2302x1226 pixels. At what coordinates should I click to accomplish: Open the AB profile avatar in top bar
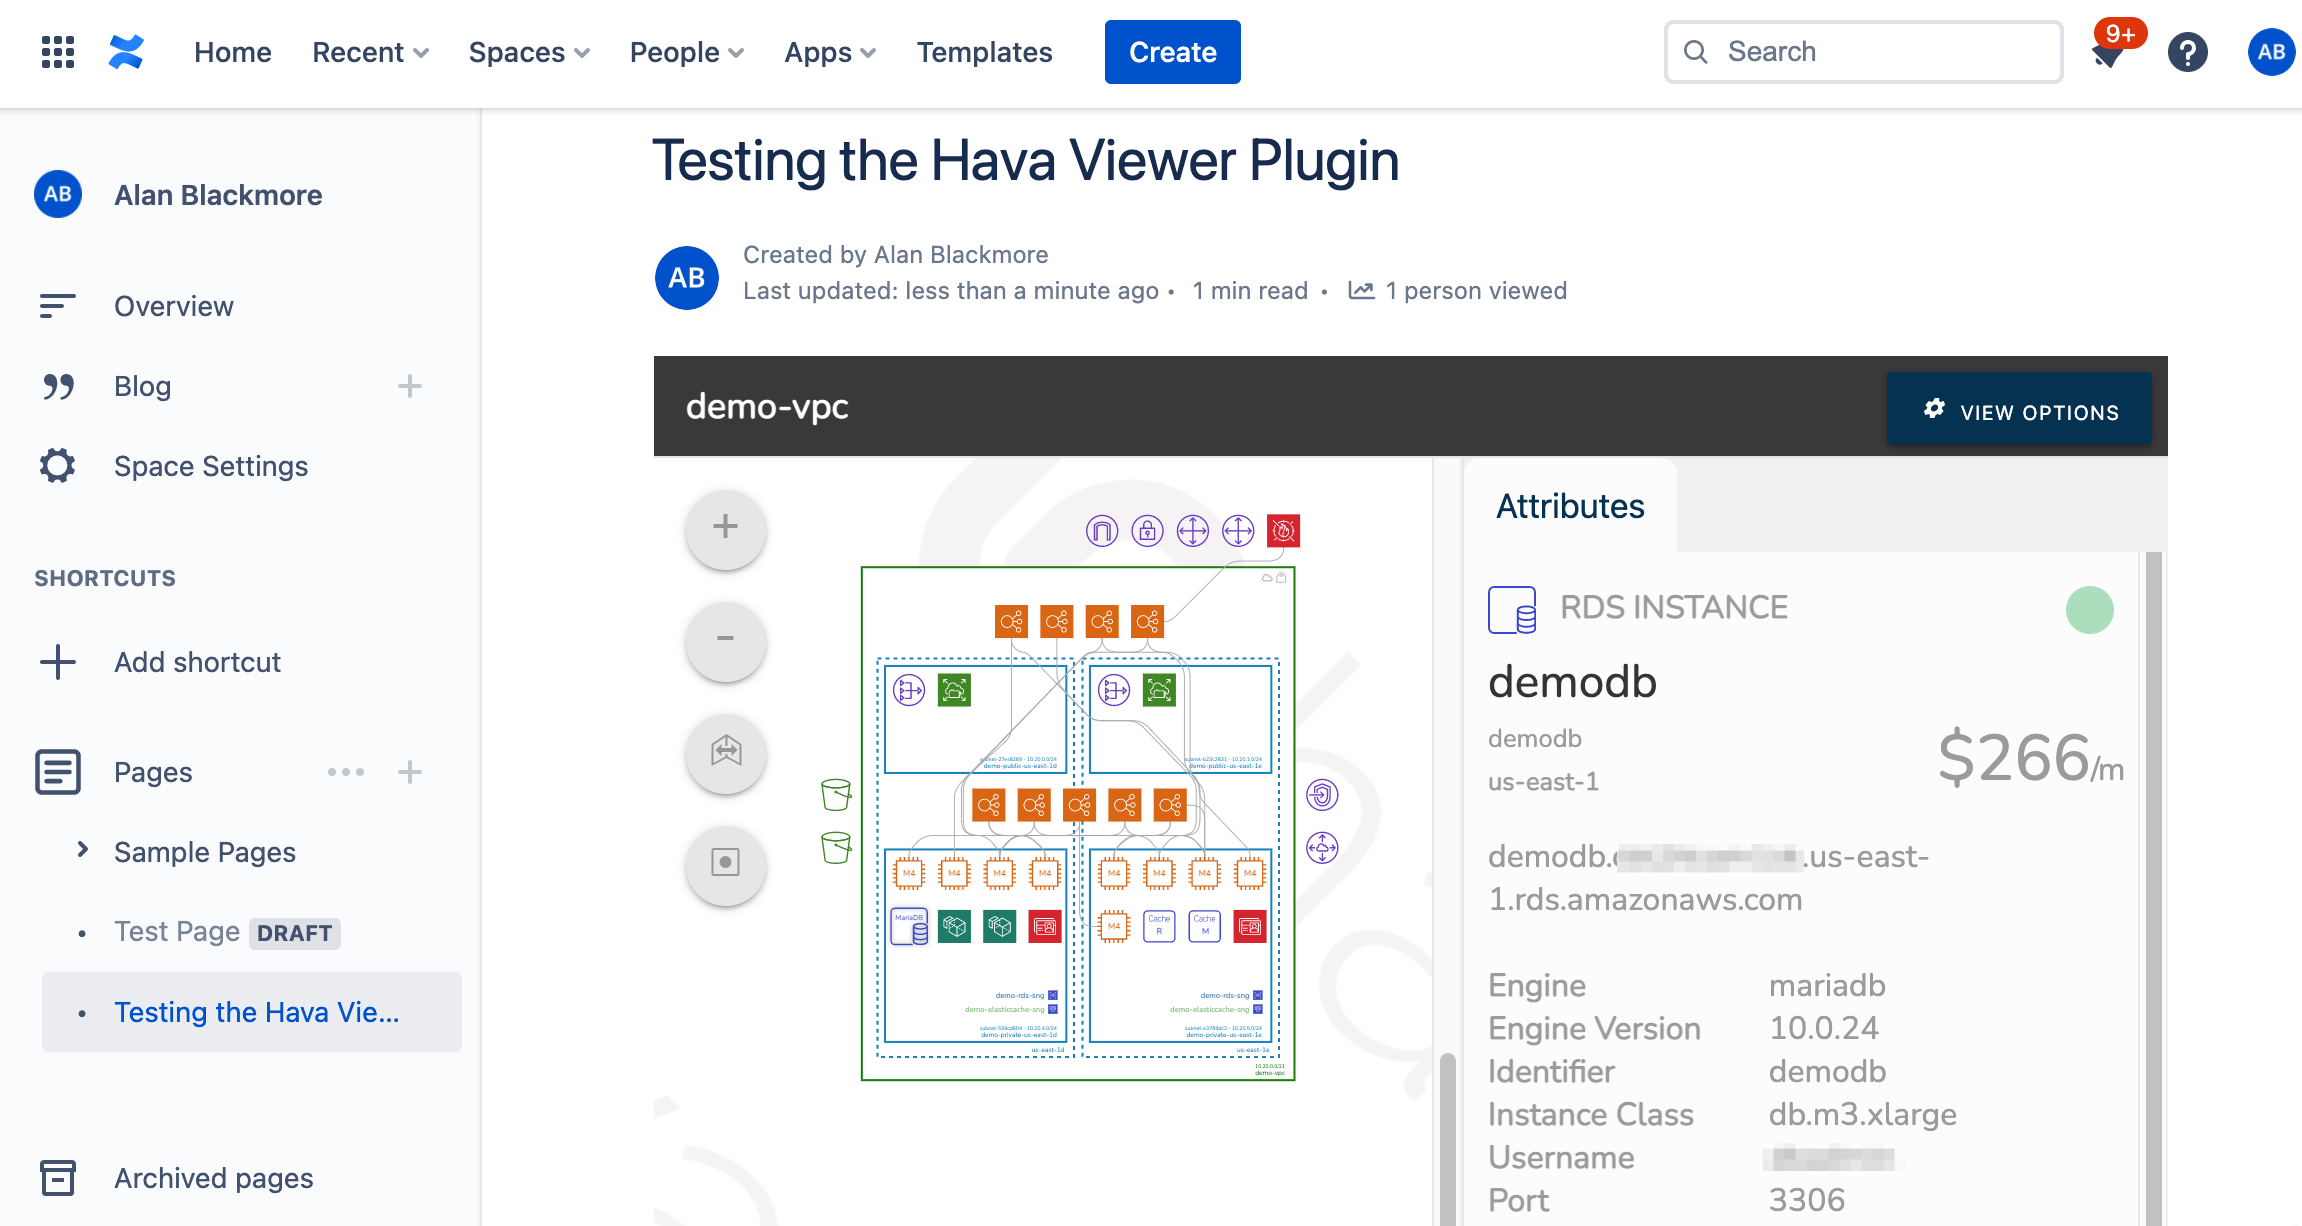point(2271,52)
